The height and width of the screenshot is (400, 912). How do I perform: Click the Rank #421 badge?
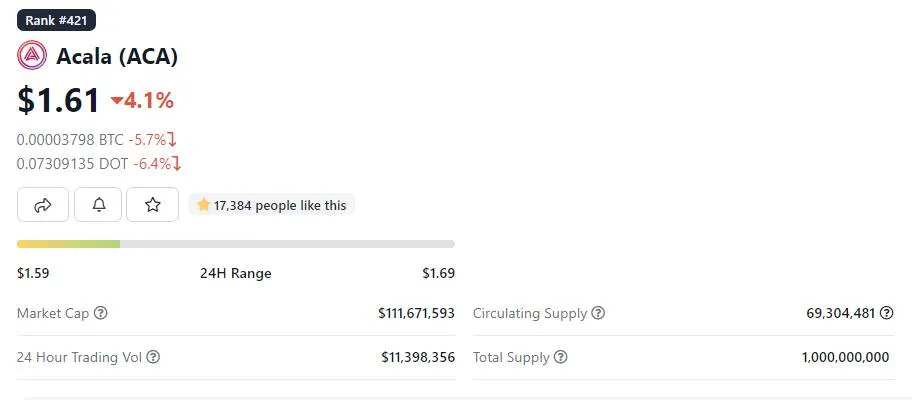pyautogui.click(x=56, y=20)
